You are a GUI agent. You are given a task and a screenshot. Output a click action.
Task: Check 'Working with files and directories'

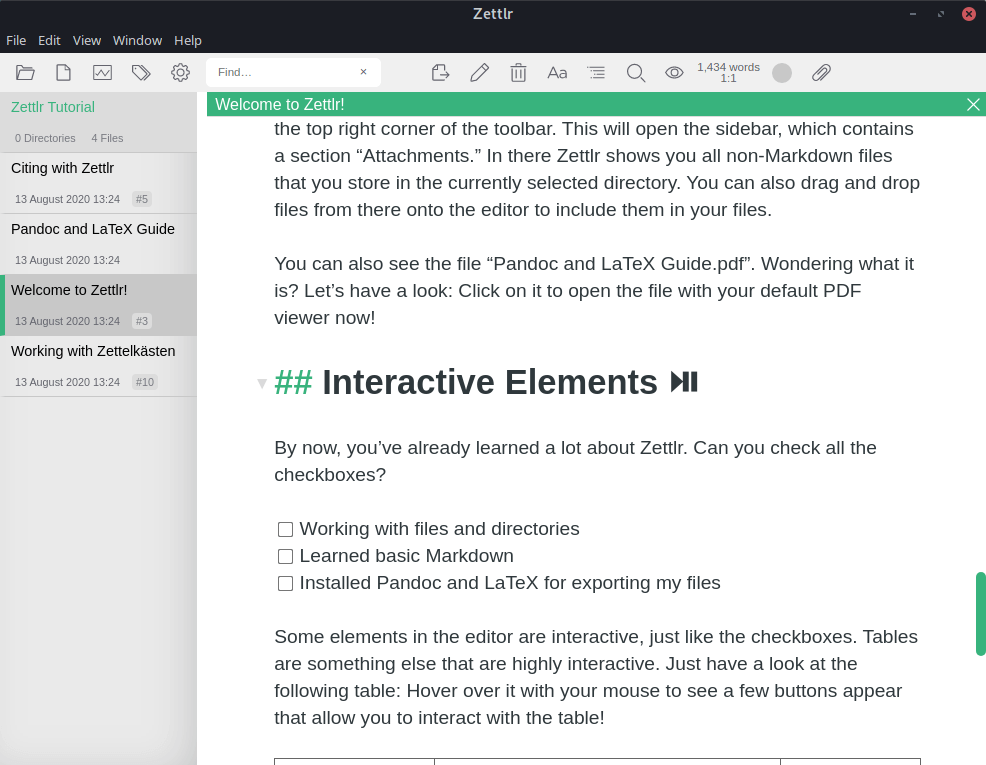285,529
